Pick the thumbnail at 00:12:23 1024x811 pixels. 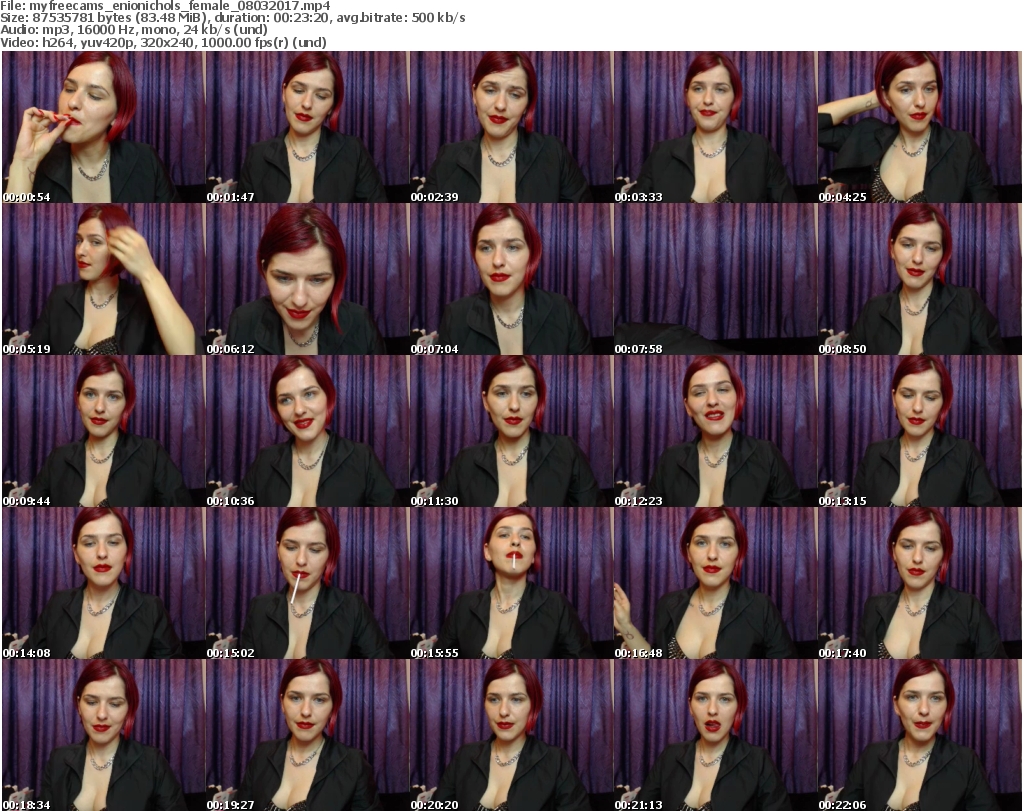tap(715, 431)
